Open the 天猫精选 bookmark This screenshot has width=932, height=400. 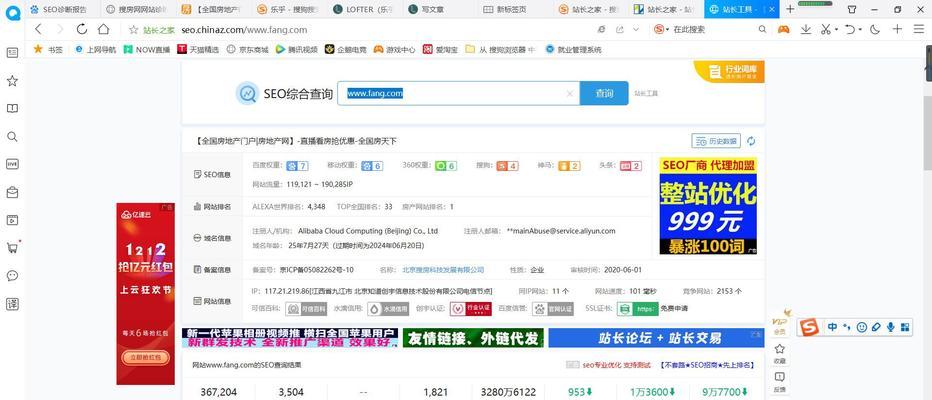click(198, 49)
